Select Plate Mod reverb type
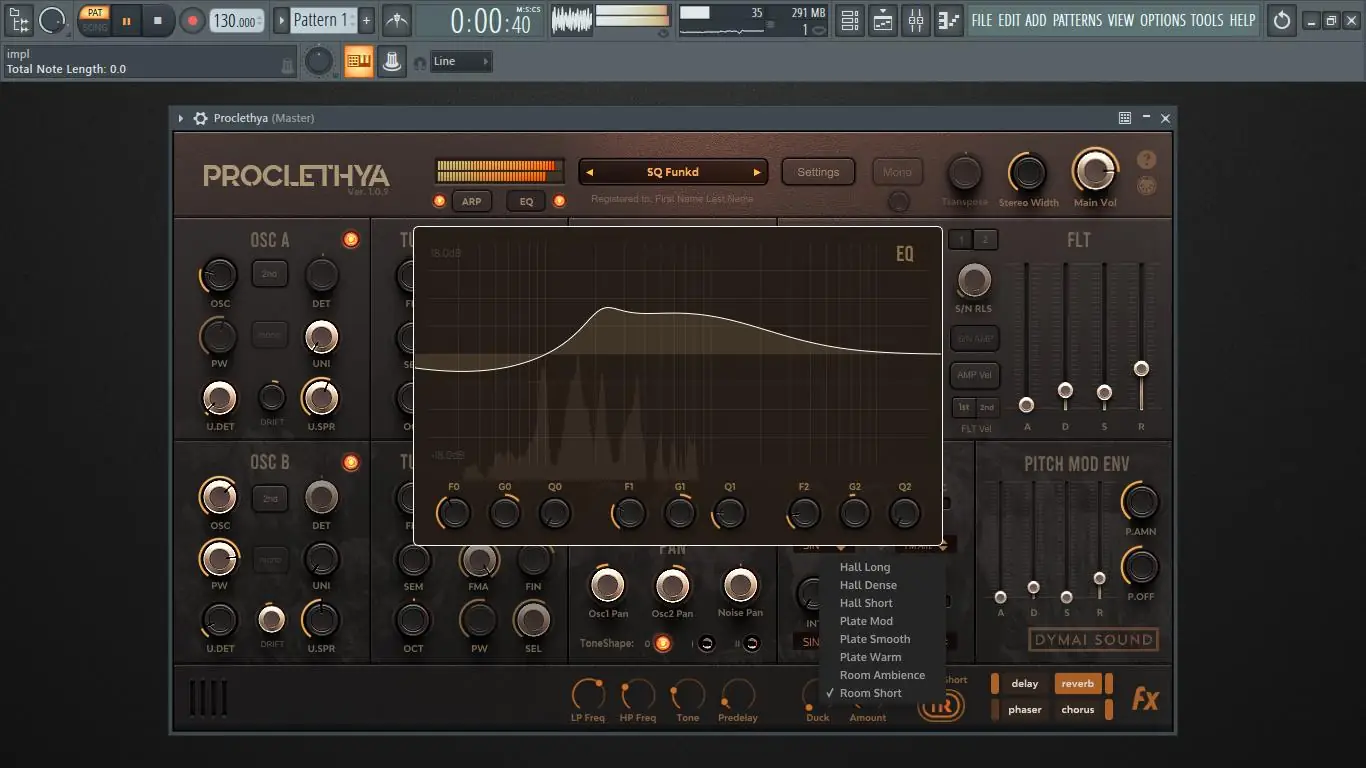This screenshot has width=1366, height=768. tap(866, 621)
